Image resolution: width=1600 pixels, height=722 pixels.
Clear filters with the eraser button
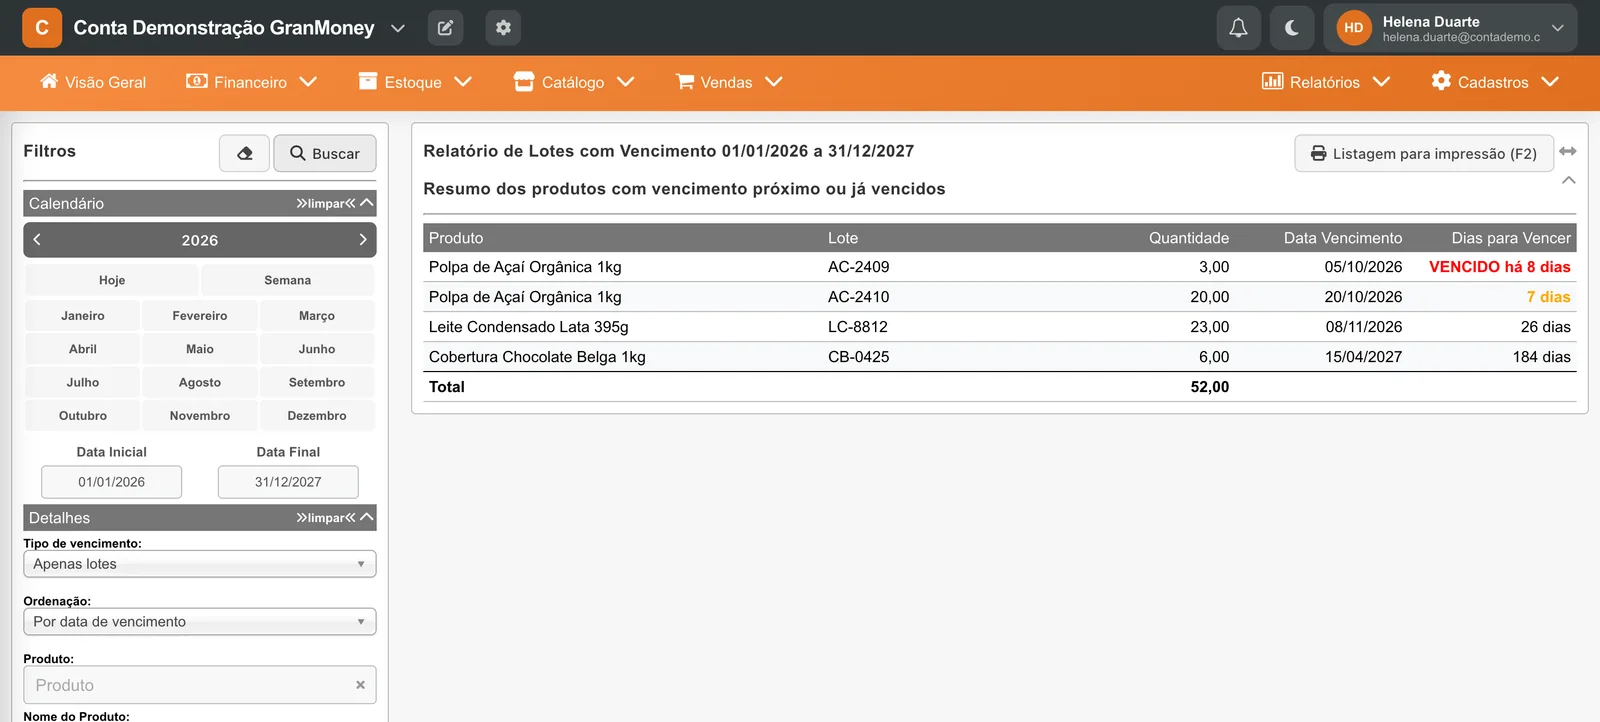point(244,153)
